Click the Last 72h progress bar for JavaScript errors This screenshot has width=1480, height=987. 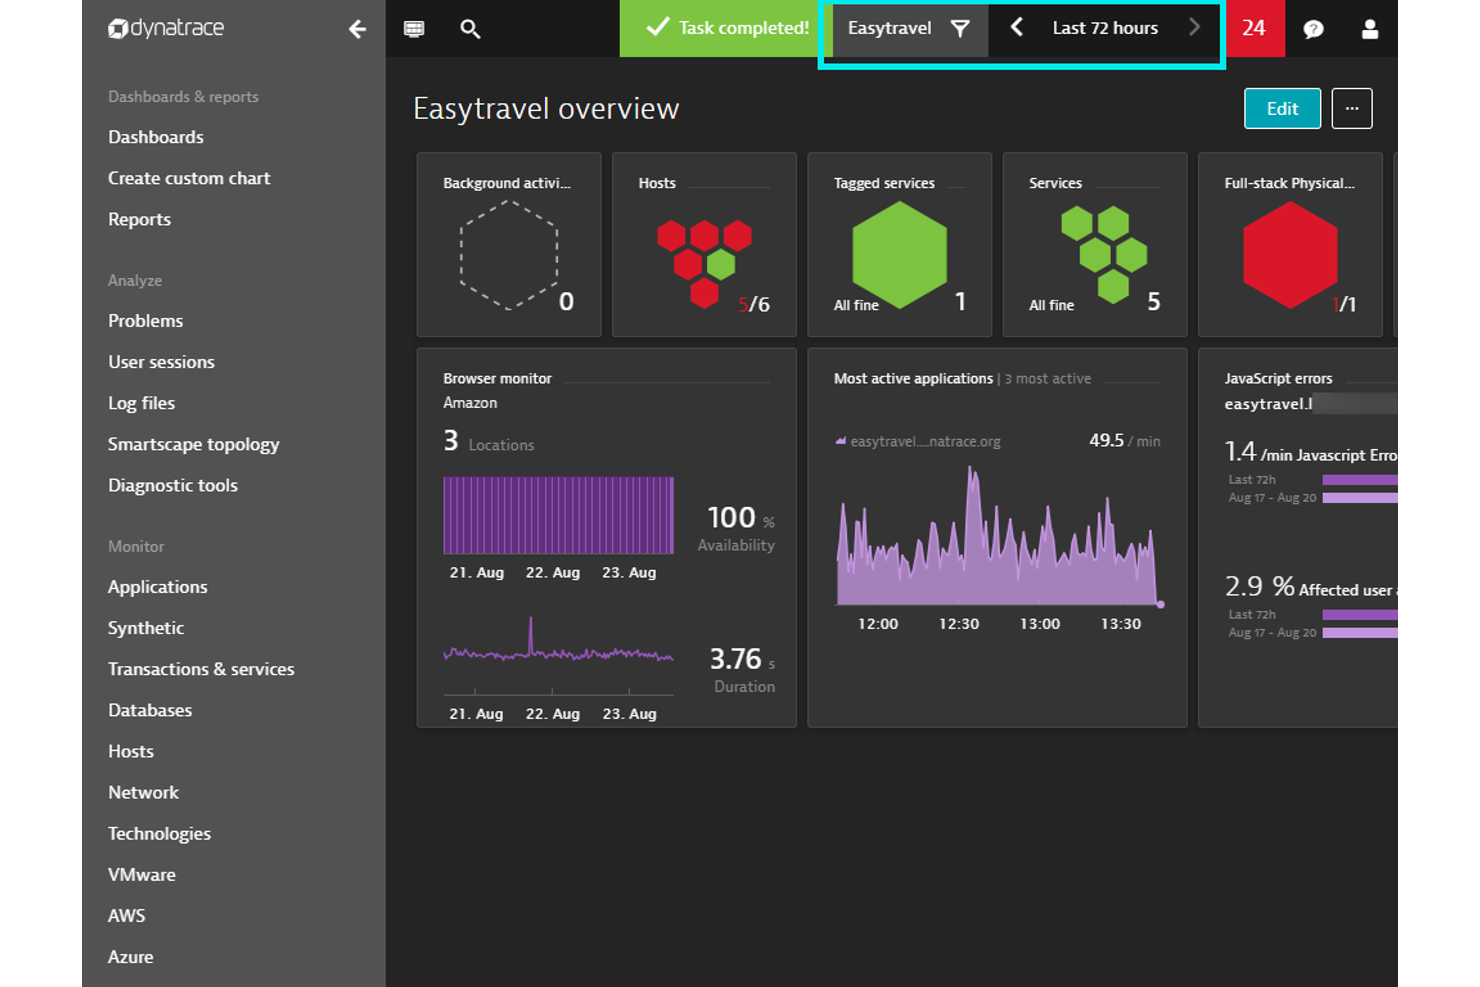click(x=1399, y=480)
